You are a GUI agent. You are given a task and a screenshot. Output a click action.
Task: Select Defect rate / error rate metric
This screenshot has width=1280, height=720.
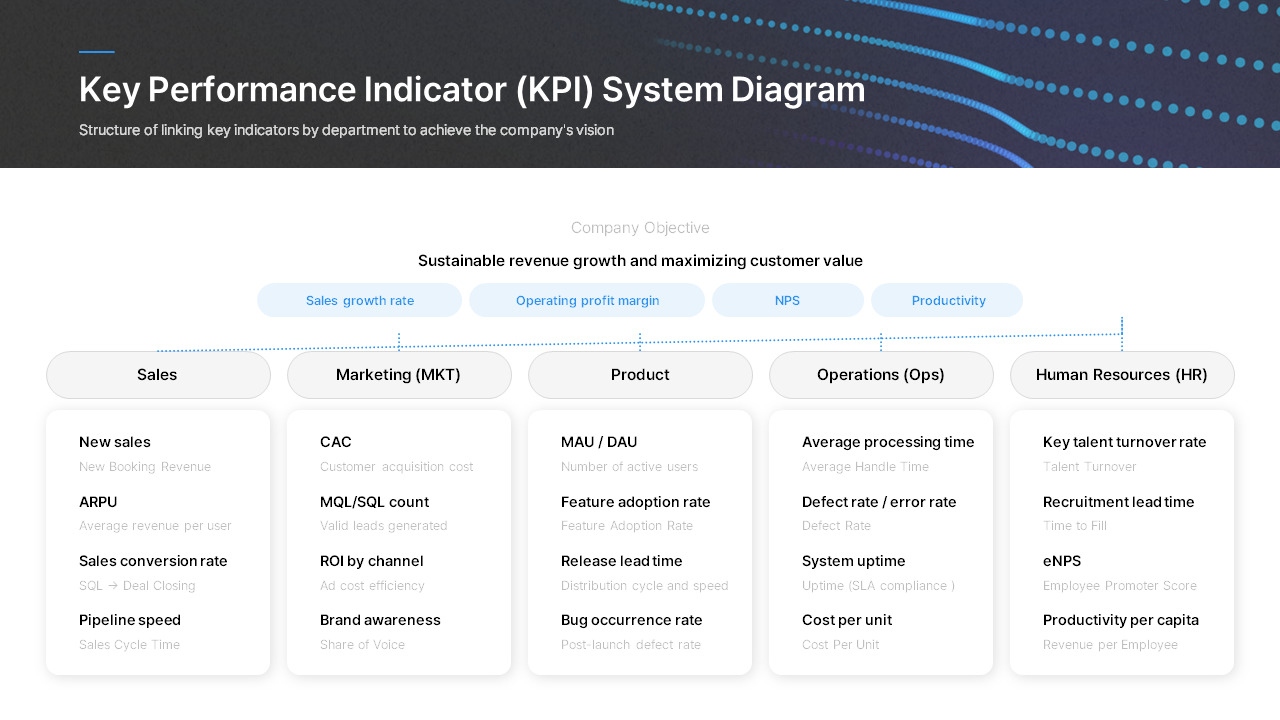pyautogui.click(x=879, y=502)
